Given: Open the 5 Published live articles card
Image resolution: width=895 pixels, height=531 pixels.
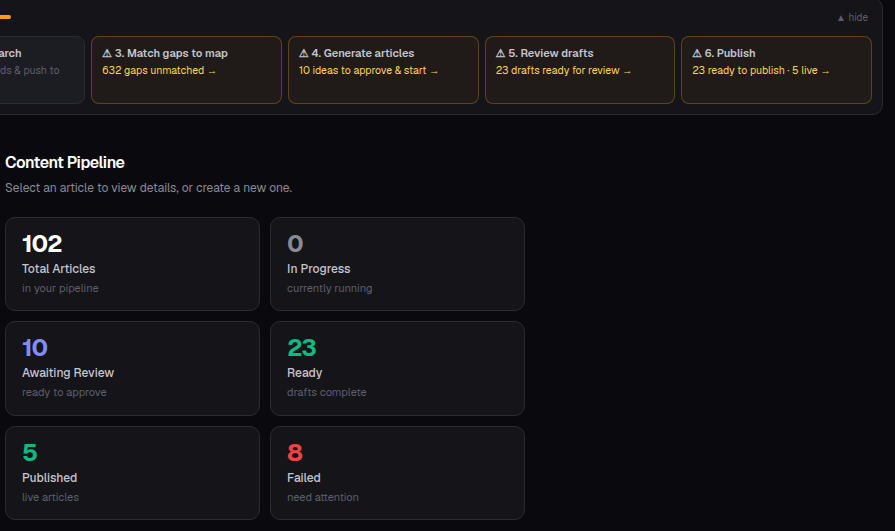Looking at the screenshot, I should [132, 473].
